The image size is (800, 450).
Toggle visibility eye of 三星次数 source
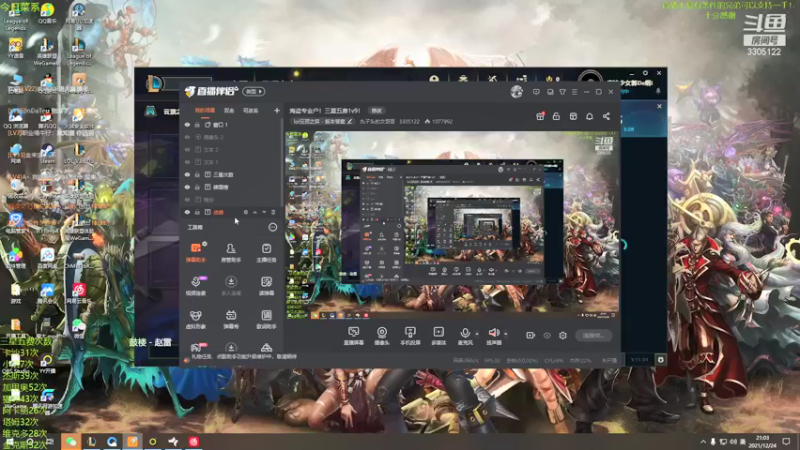pyautogui.click(x=187, y=174)
